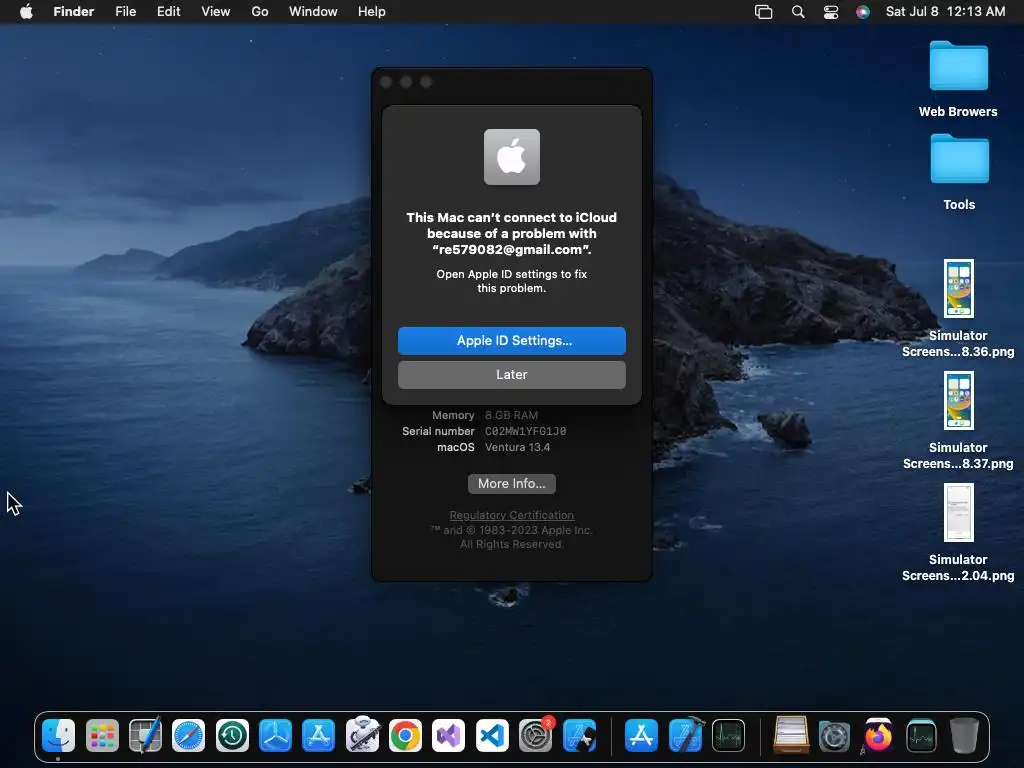Click serial number C02MW1YFG1J0
1024x768 pixels.
pos(526,432)
